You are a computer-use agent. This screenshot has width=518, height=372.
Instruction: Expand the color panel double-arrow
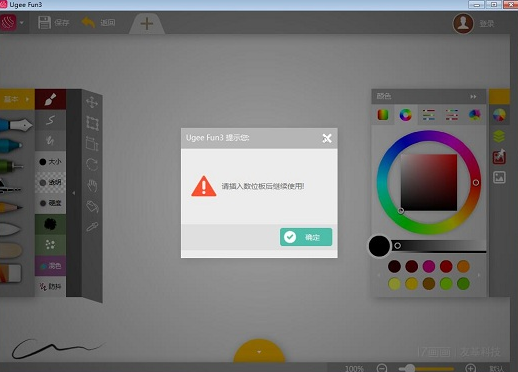[x=473, y=97]
